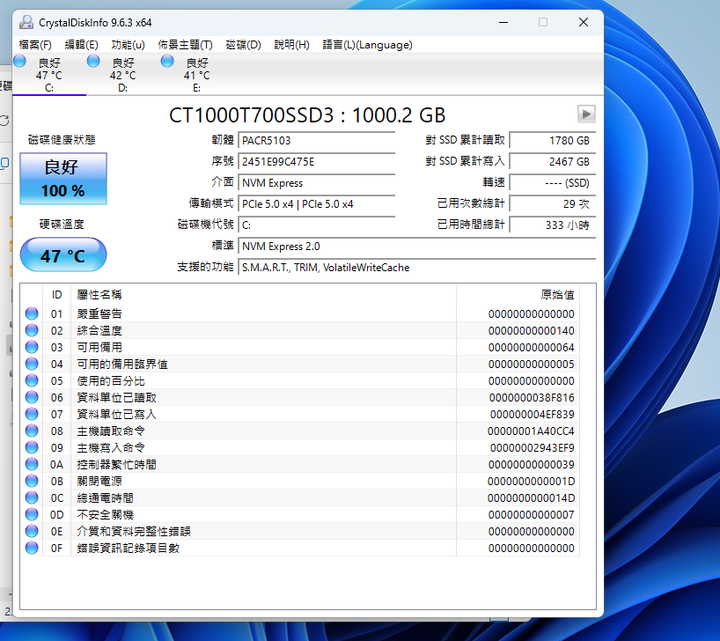
Task: Click status icon of attribute 02 綜合溫度
Action: pos(32,330)
